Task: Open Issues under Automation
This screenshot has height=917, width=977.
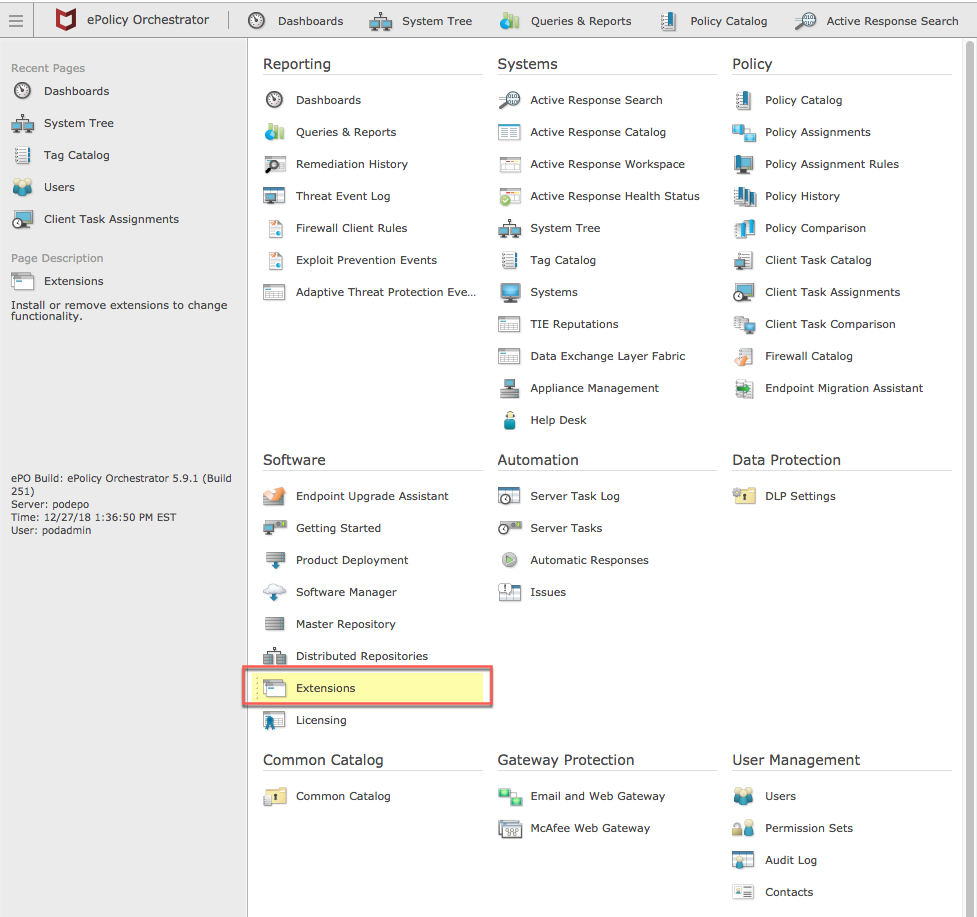Action: 548,592
